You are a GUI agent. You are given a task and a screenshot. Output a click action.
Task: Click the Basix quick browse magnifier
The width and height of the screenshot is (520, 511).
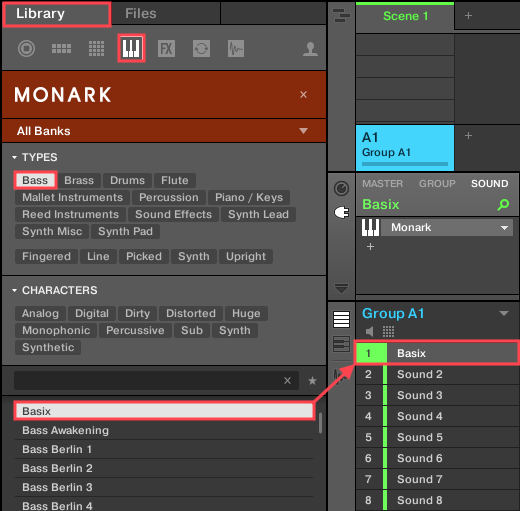pyautogui.click(x=503, y=204)
